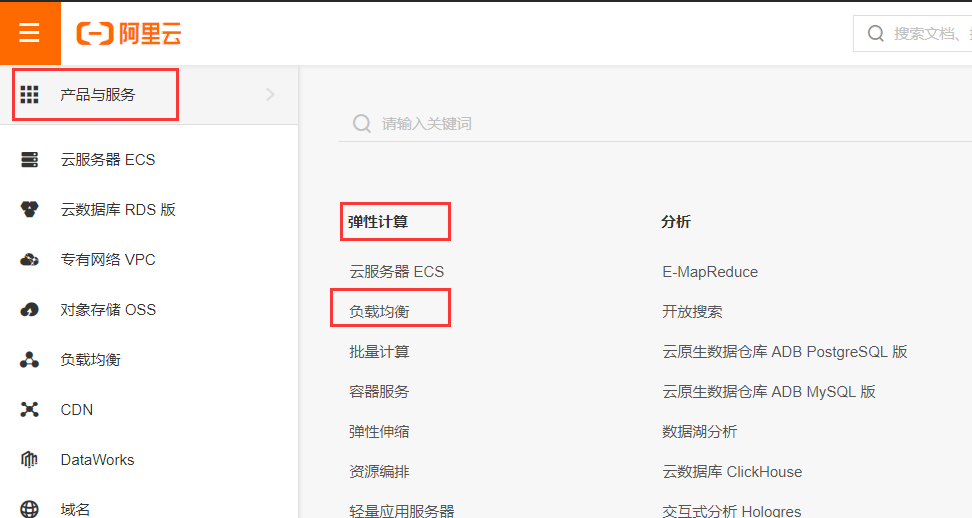Click the 分析 category heading
Screen dimensions: 972x518
click(x=676, y=222)
